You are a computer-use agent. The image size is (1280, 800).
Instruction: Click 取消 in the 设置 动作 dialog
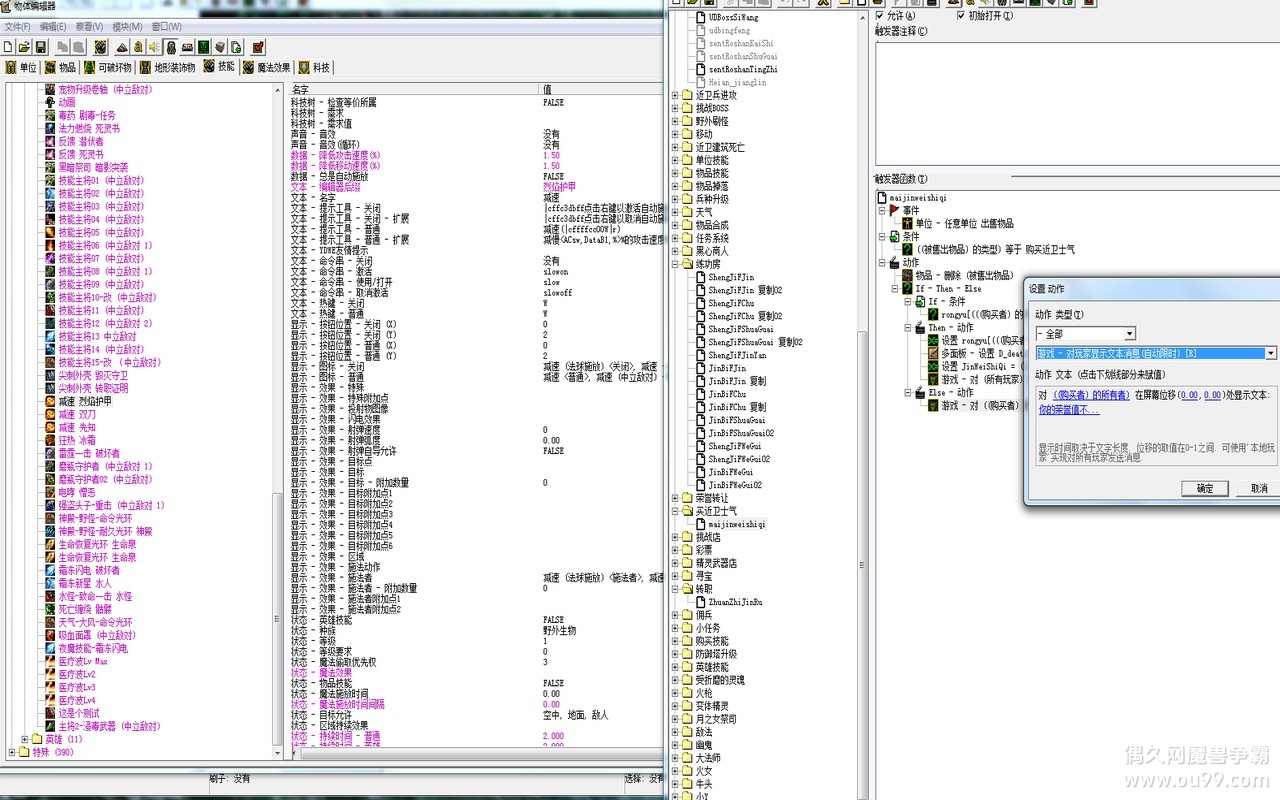click(1258, 488)
